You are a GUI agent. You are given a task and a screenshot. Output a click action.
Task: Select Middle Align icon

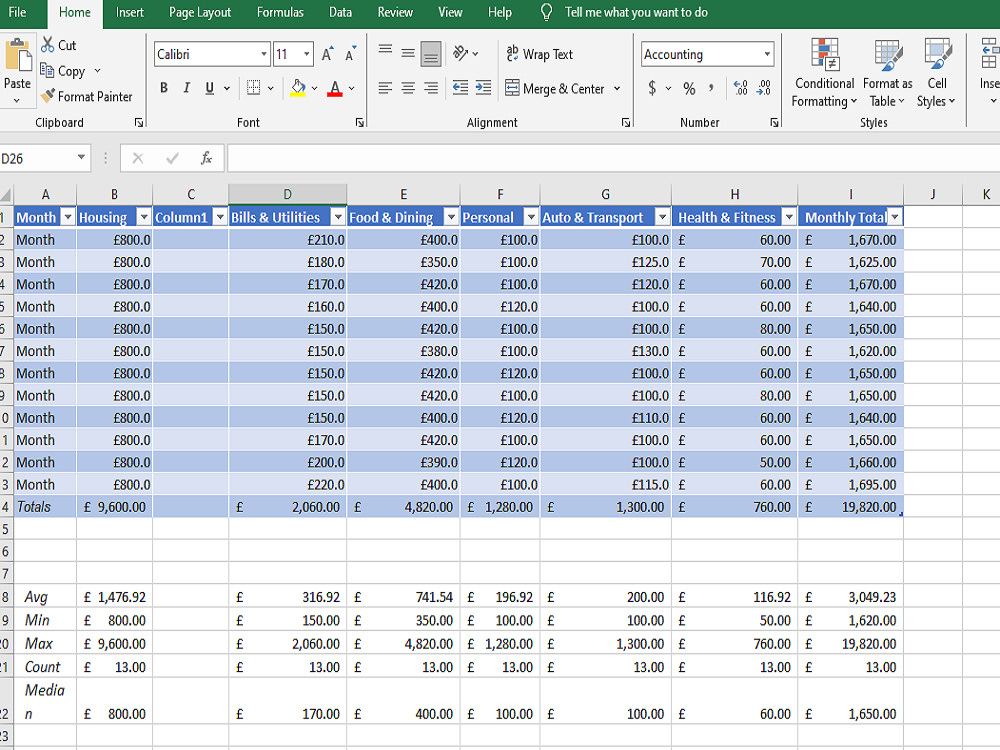(408, 53)
